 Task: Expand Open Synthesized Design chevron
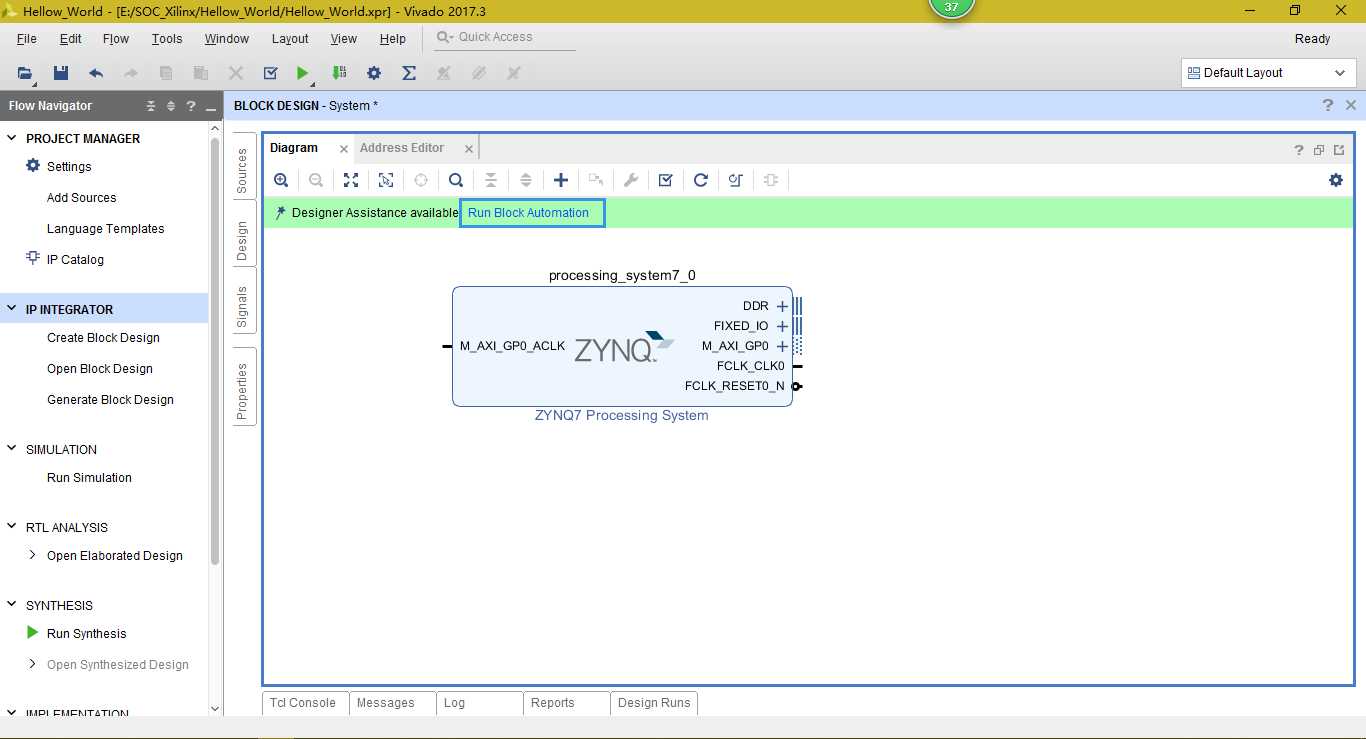pos(32,664)
